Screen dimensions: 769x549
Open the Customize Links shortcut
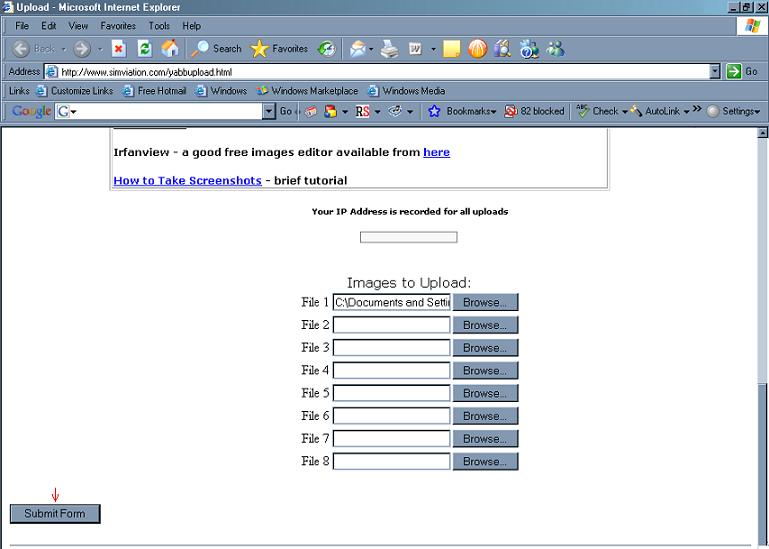click(75, 91)
